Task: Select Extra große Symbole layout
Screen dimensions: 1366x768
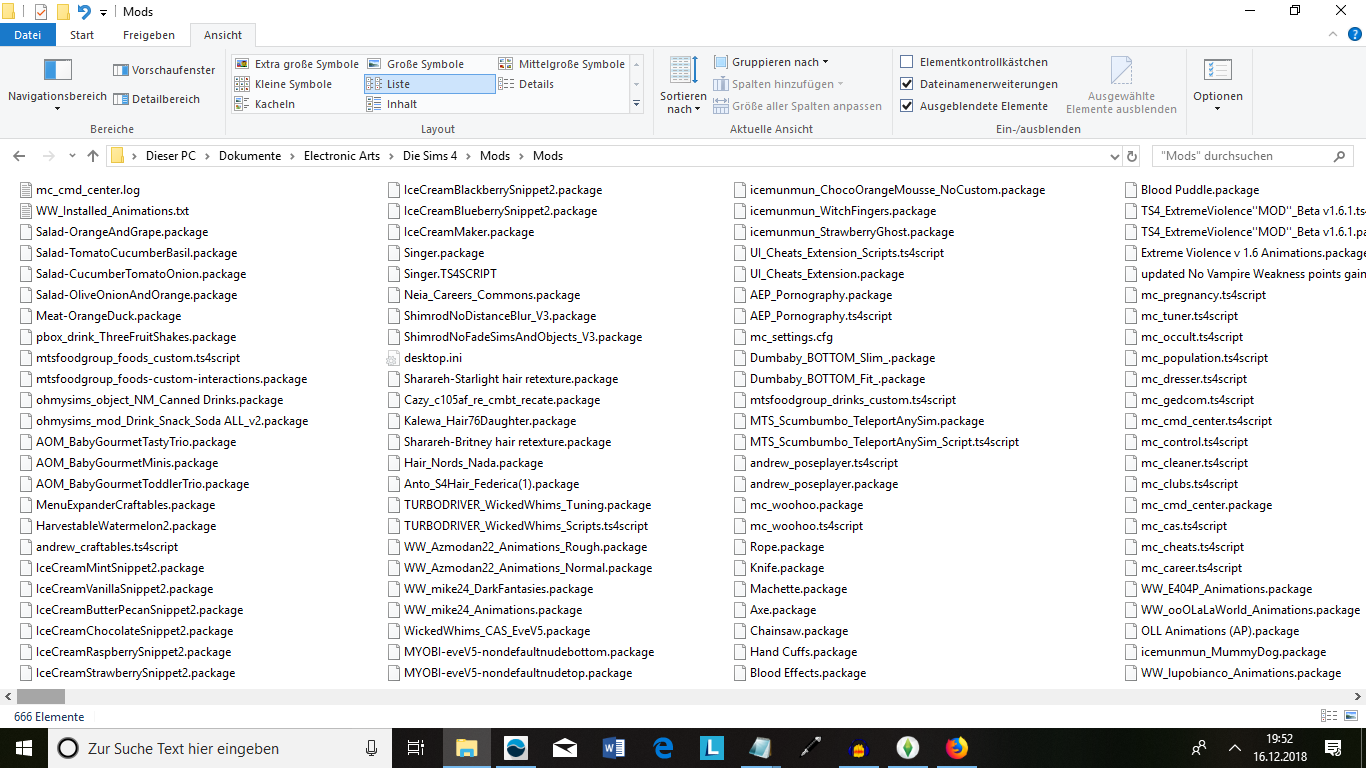Action: pyautogui.click(x=296, y=64)
